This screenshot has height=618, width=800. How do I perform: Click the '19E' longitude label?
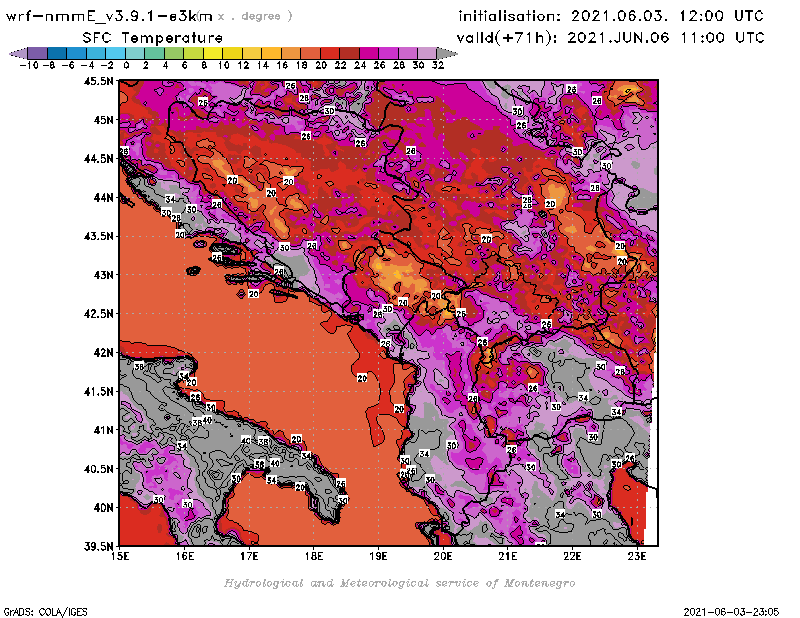[378, 556]
